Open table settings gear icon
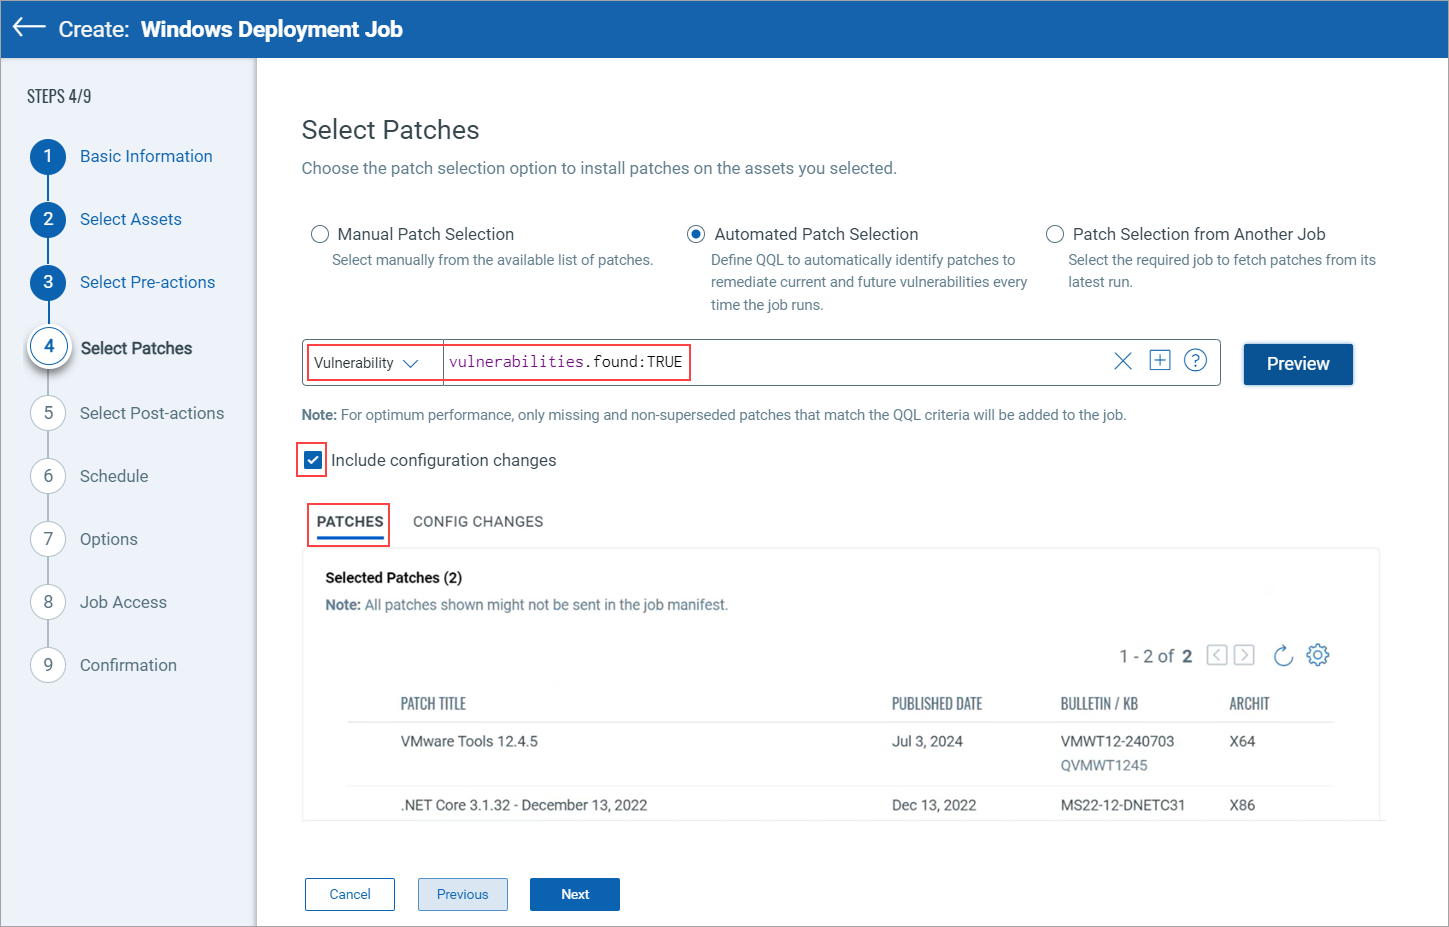 [x=1318, y=655]
